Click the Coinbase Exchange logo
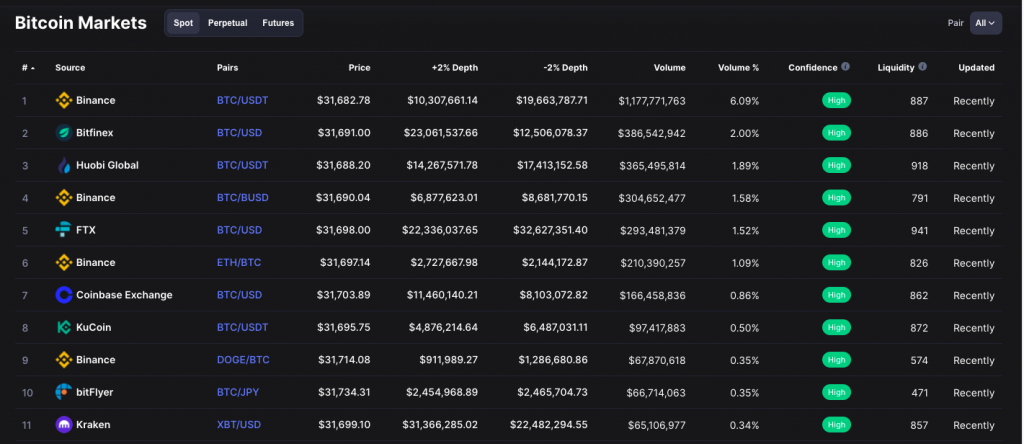The image size is (1024, 444). click(63, 295)
